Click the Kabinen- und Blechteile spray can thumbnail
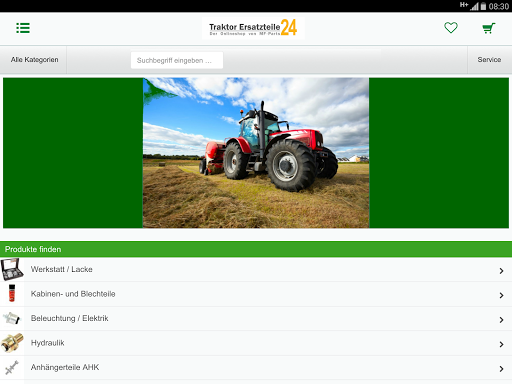This screenshot has height=384, width=512. [x=12, y=293]
